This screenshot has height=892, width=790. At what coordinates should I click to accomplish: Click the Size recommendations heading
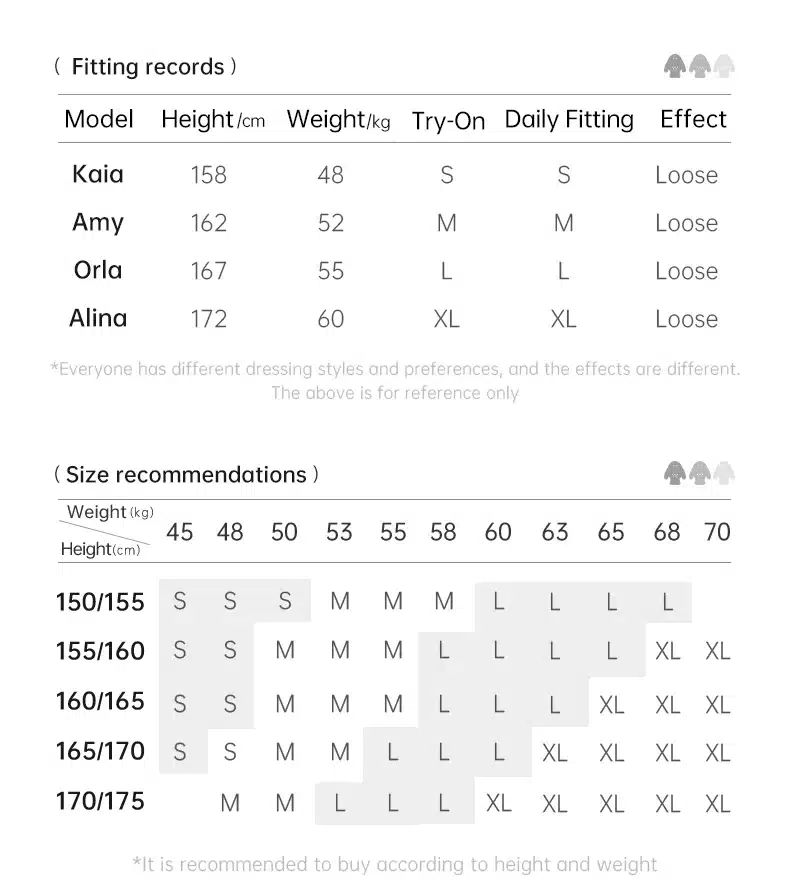point(186,474)
